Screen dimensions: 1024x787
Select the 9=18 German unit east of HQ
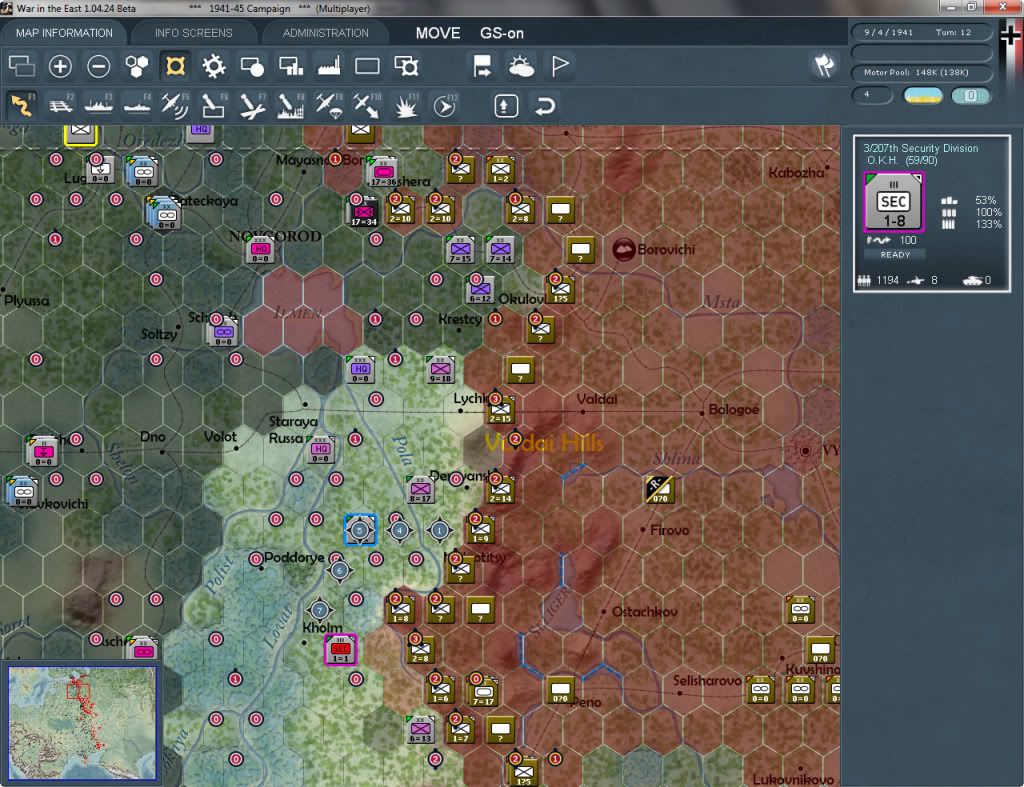tap(441, 370)
